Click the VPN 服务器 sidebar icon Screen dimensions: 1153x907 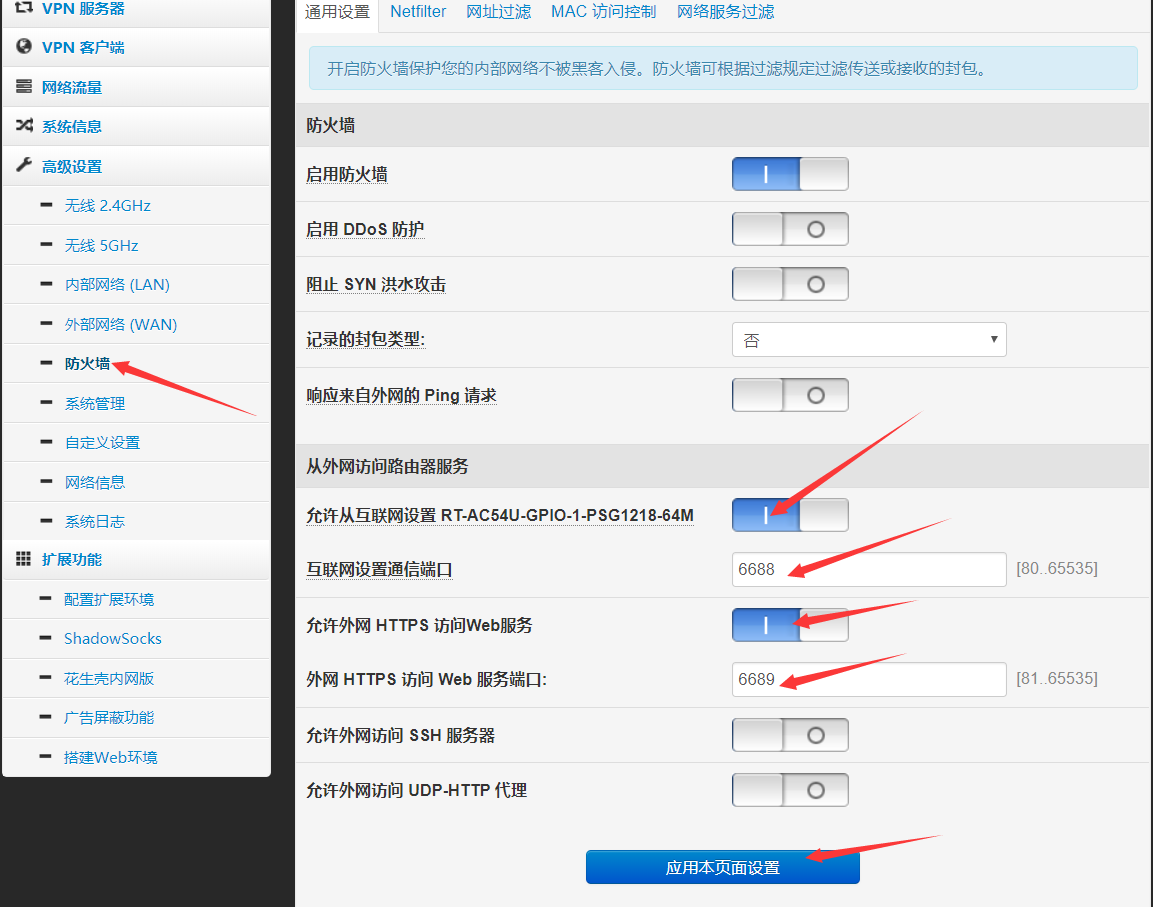24,7
